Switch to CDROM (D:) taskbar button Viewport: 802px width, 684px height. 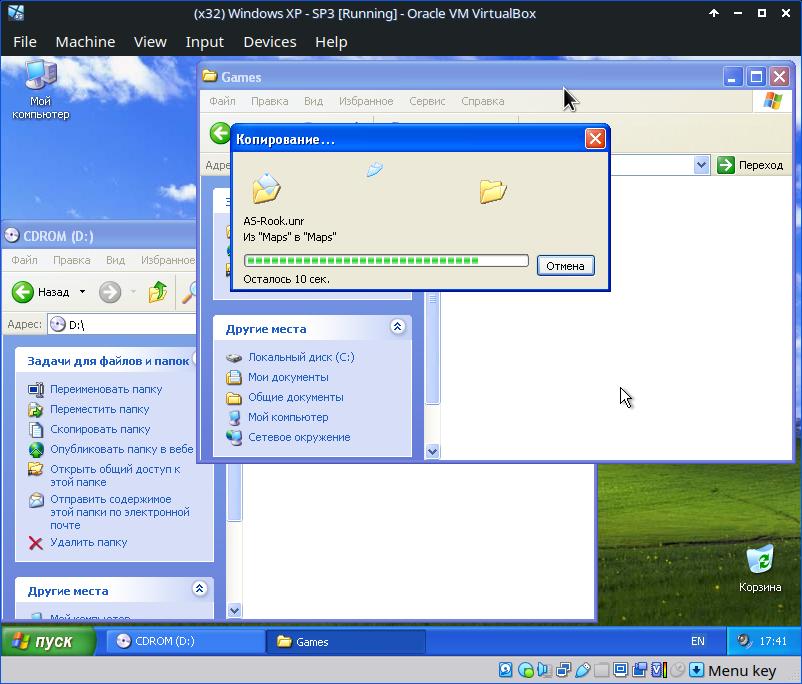point(185,641)
